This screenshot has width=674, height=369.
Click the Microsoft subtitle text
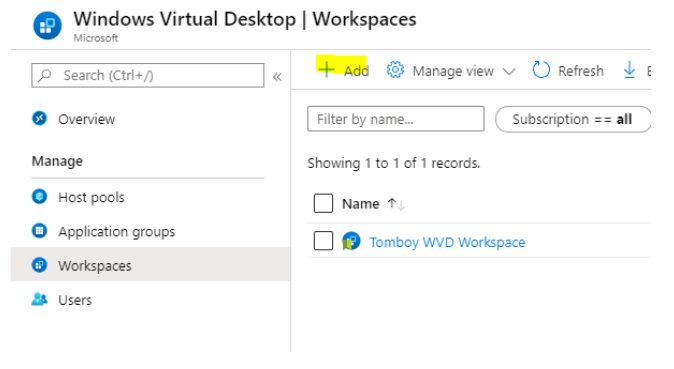coord(96,38)
